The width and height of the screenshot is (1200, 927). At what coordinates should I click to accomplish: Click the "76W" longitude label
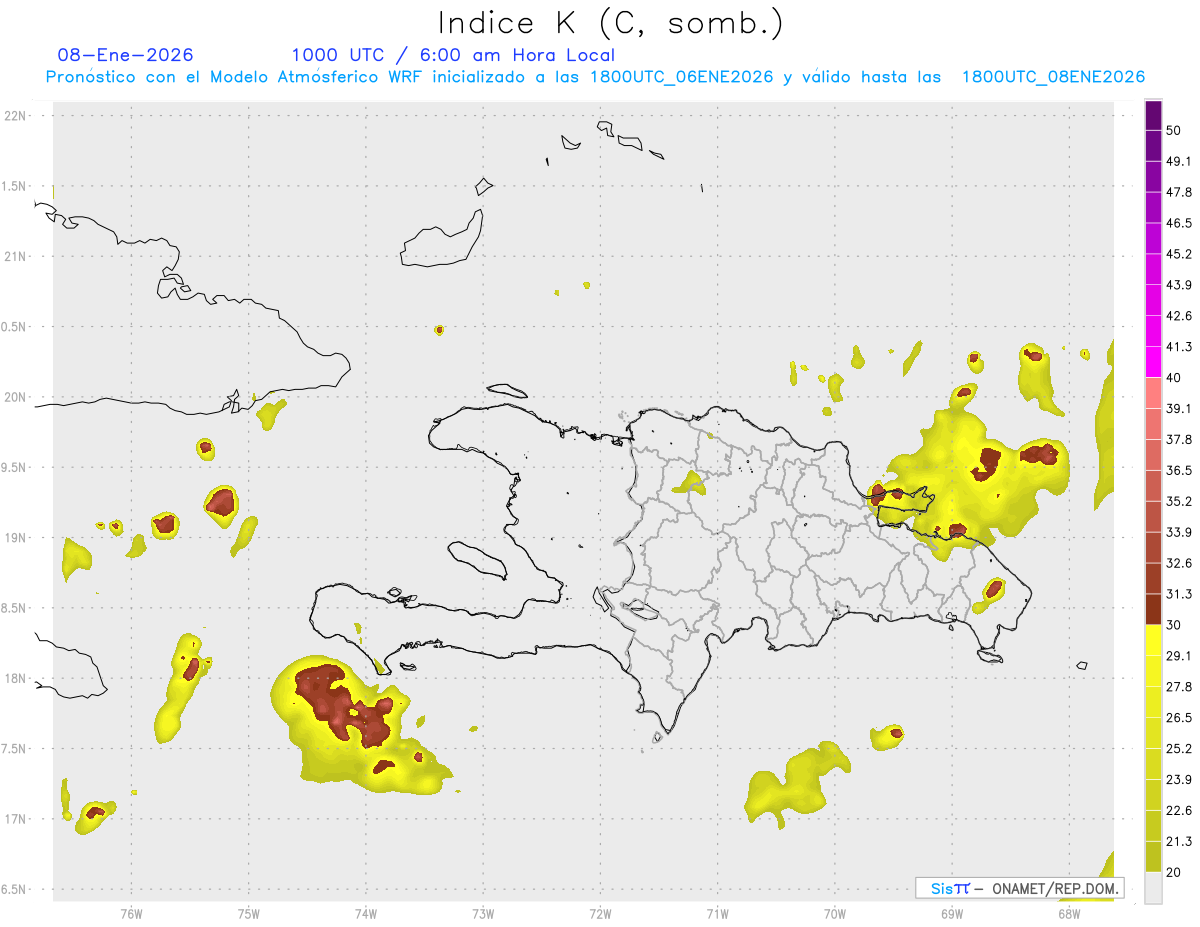131,914
